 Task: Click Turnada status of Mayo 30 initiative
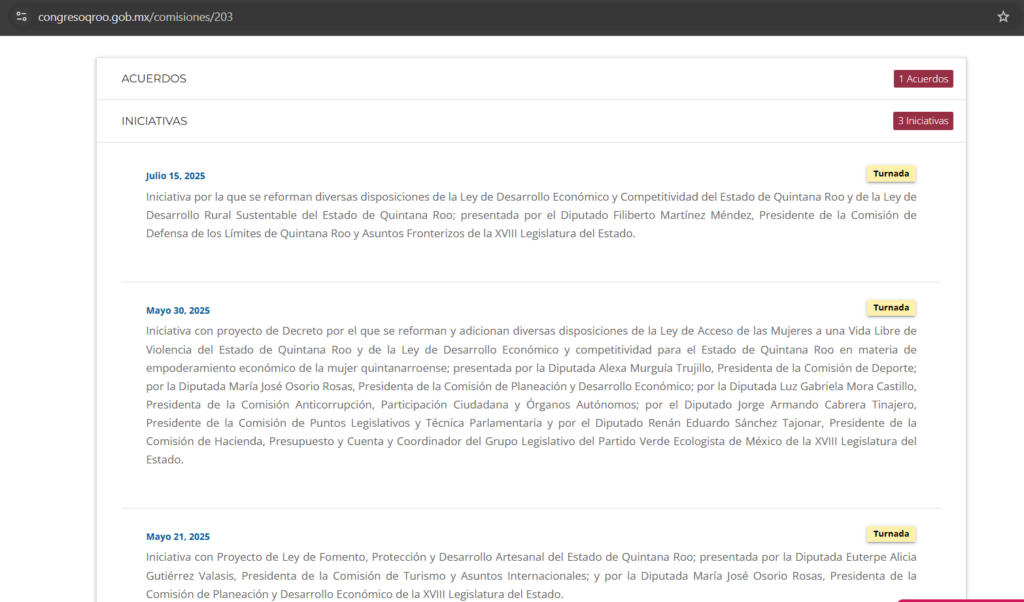point(891,308)
